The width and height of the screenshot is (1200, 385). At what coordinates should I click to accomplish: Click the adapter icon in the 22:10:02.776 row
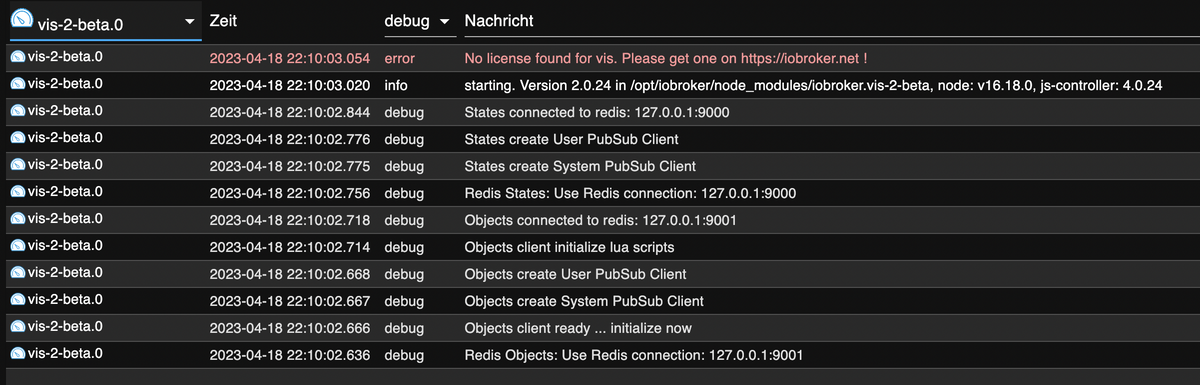coord(17,138)
